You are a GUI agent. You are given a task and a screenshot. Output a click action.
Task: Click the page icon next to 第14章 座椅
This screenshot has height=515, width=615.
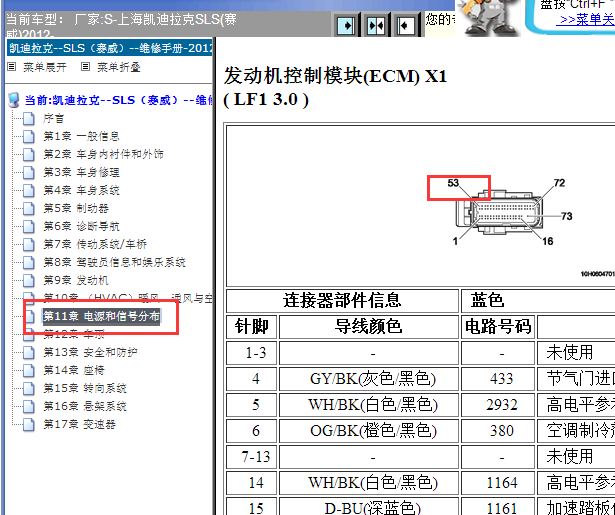tap(29, 370)
